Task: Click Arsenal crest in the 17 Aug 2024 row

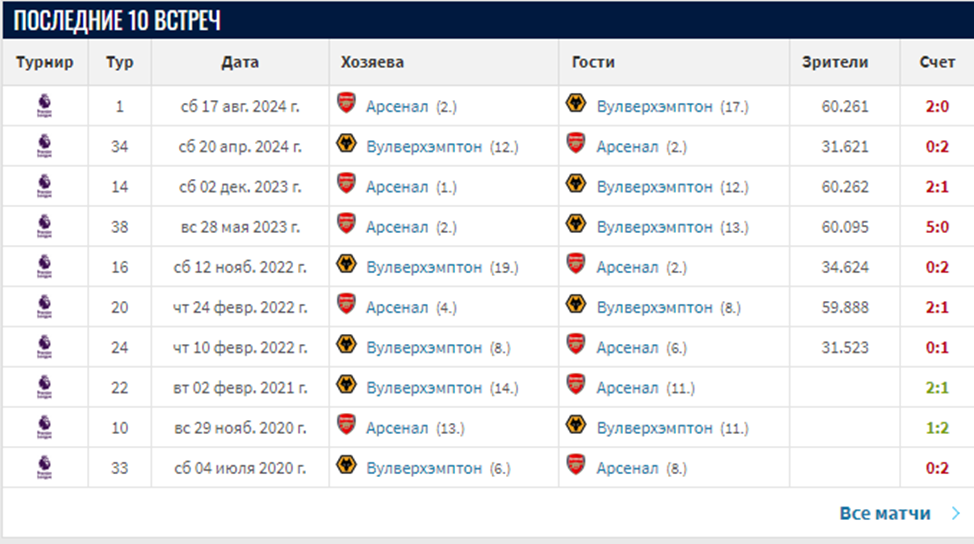Action: 346,105
